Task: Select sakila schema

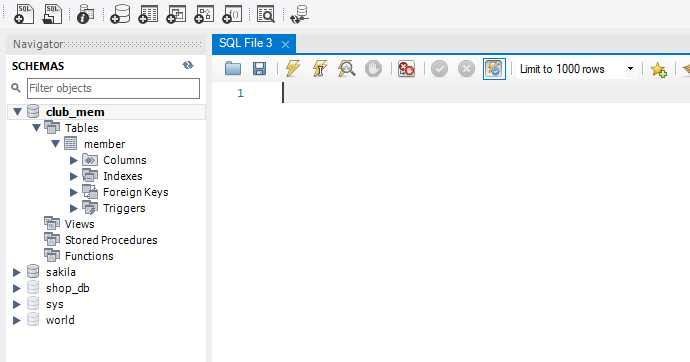Action: tap(61, 272)
